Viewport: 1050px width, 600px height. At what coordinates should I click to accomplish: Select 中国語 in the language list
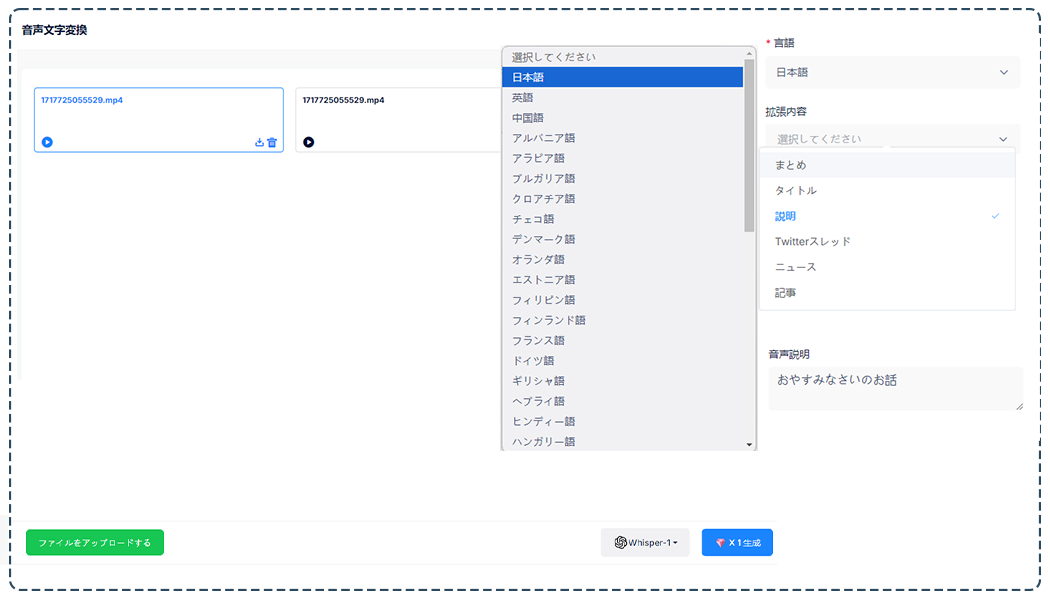622,118
